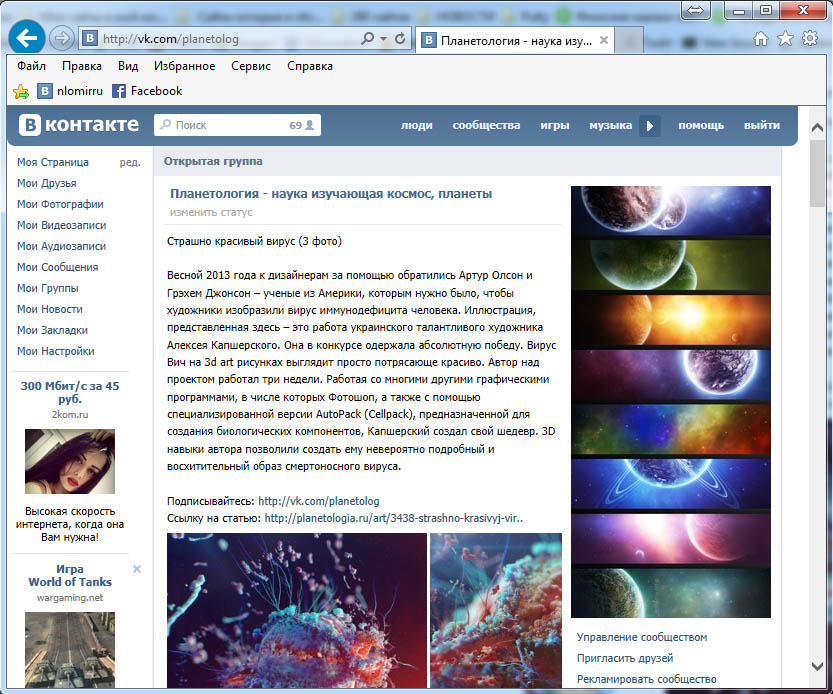Refresh the page with the reload icon
This screenshot has height=694, width=833.
coord(400,38)
